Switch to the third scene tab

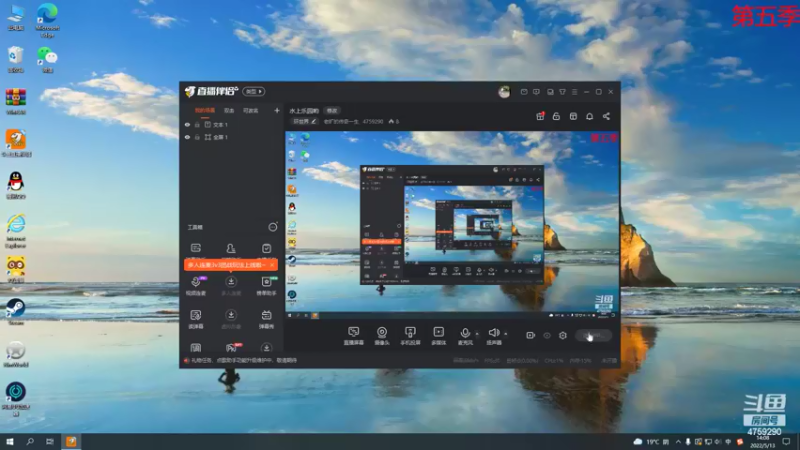(x=251, y=110)
